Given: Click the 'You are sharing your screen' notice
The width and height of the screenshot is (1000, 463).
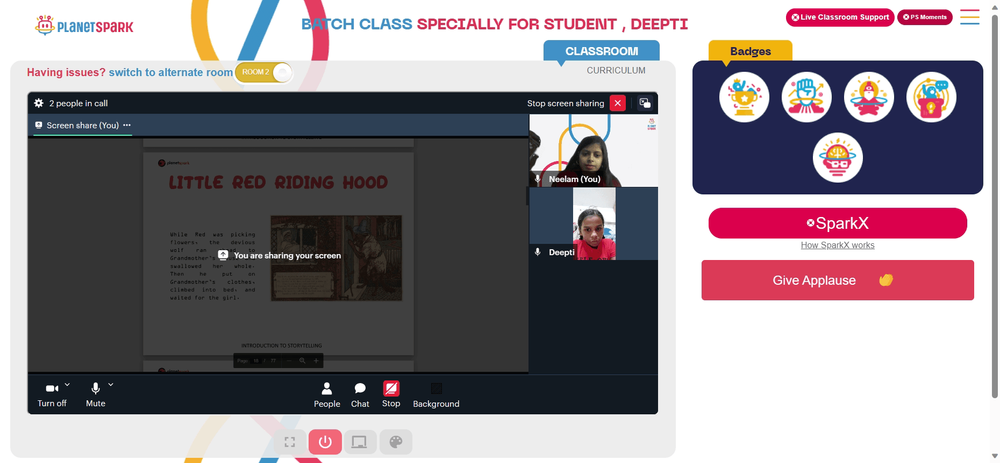Looking at the screenshot, I should point(279,255).
